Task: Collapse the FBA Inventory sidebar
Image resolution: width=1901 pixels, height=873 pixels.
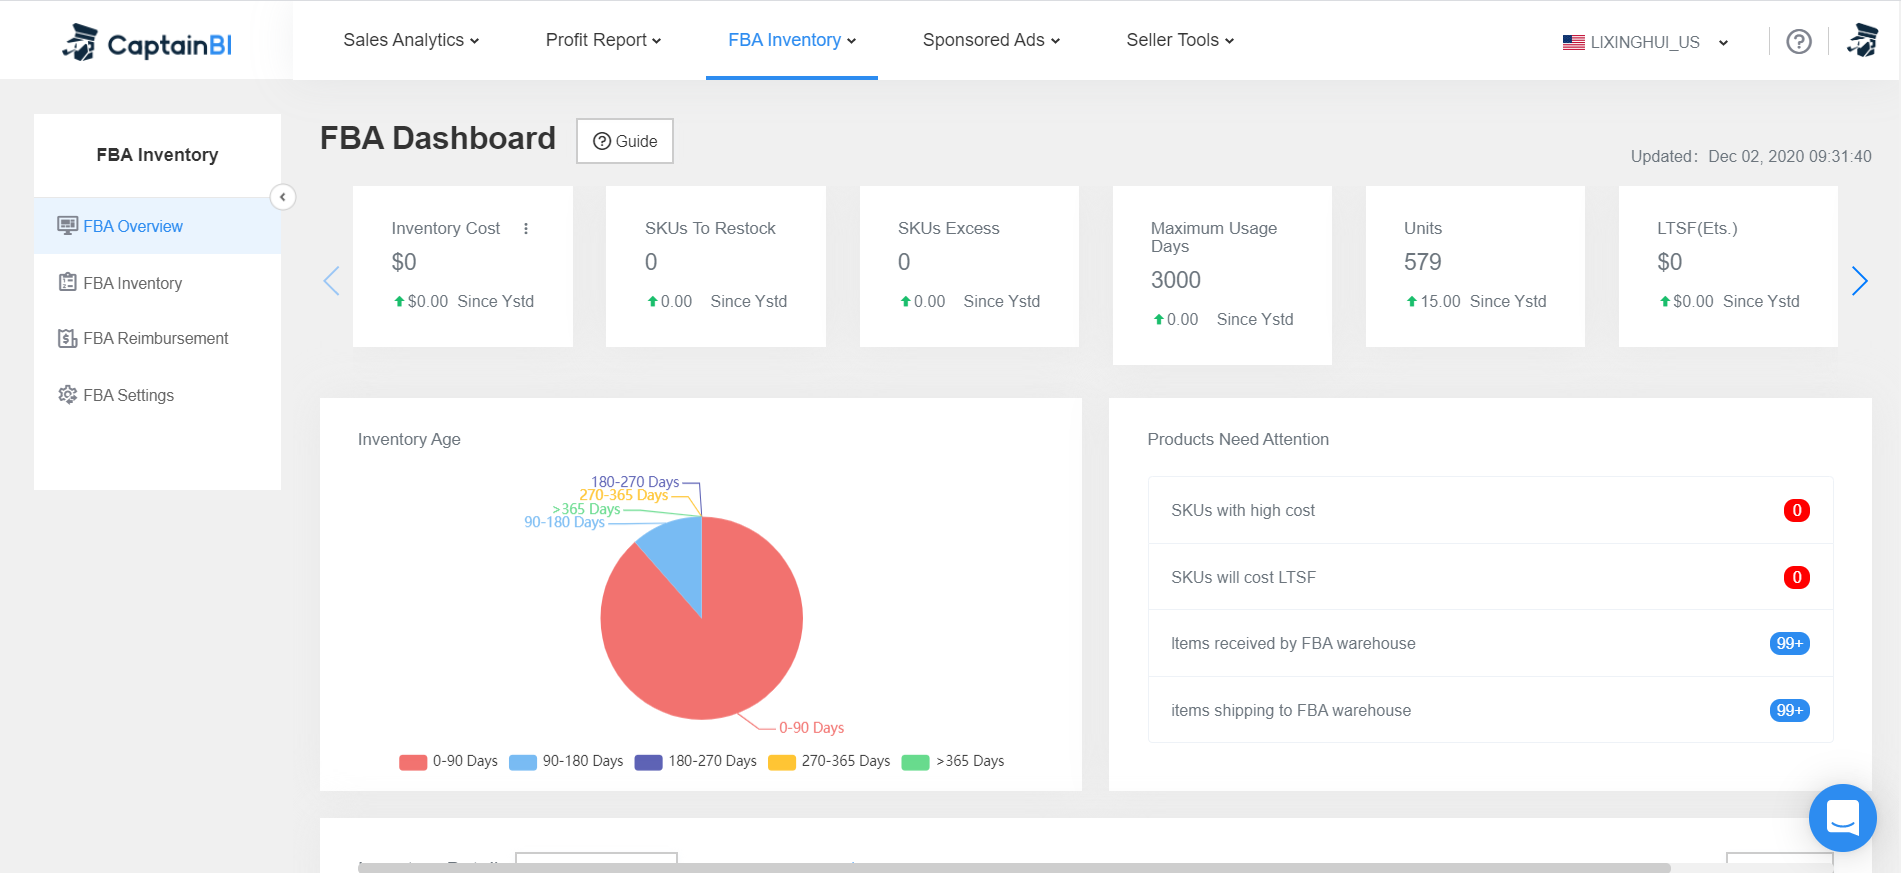Action: tap(283, 197)
